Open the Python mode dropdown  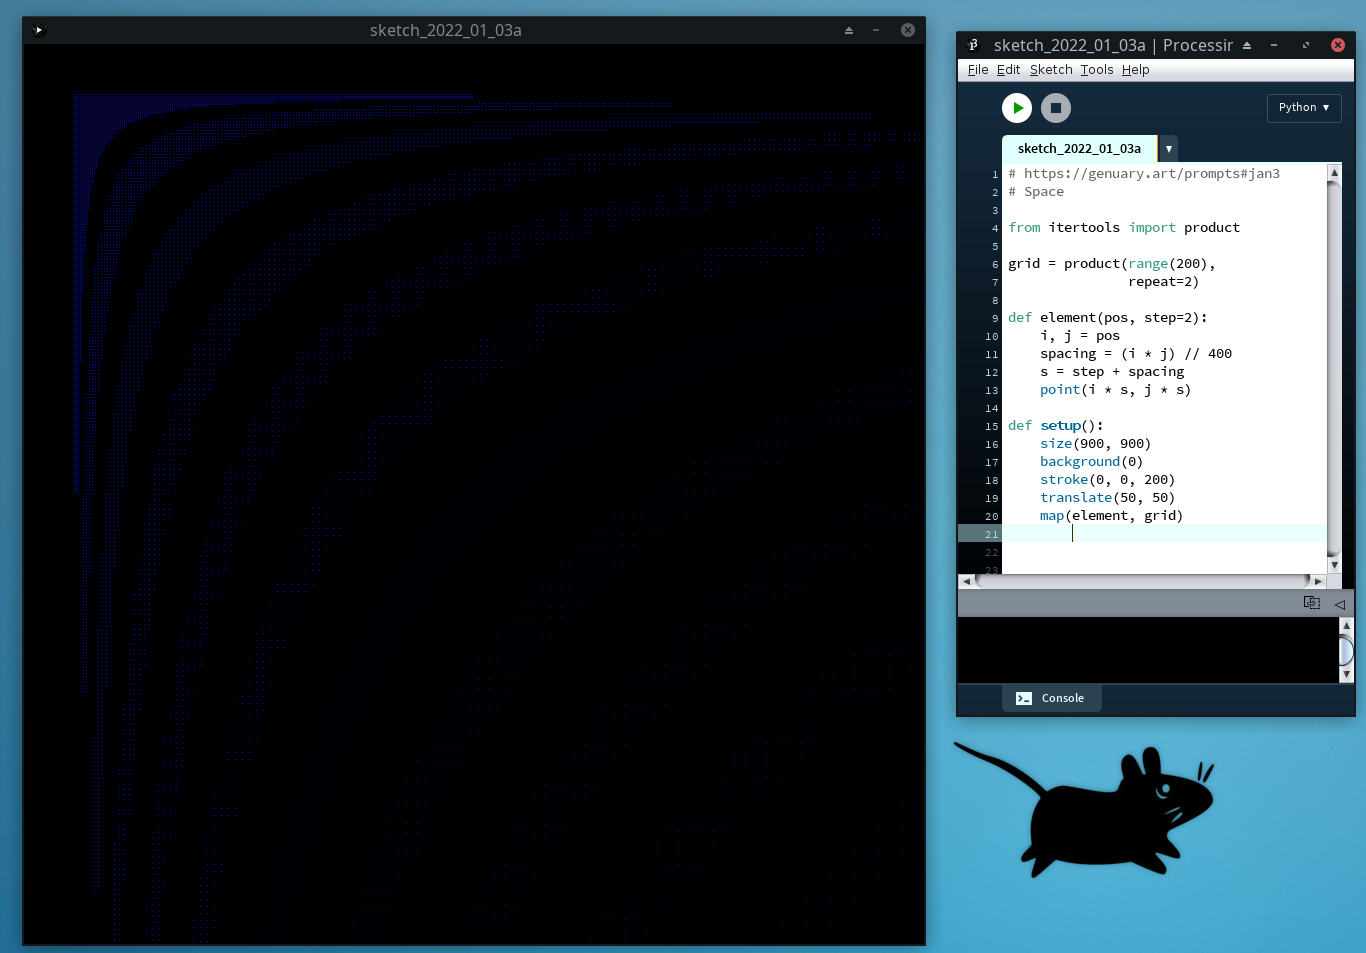[x=1303, y=108]
